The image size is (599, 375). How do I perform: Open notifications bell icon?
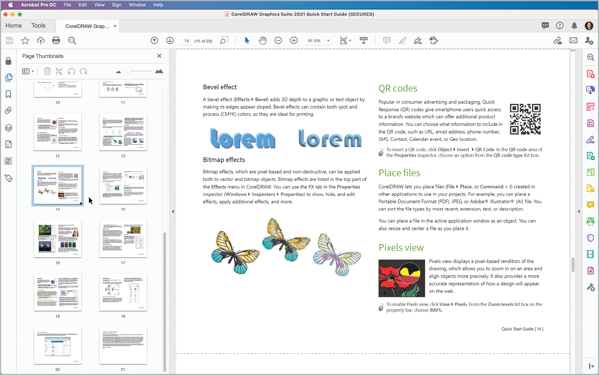(574, 26)
